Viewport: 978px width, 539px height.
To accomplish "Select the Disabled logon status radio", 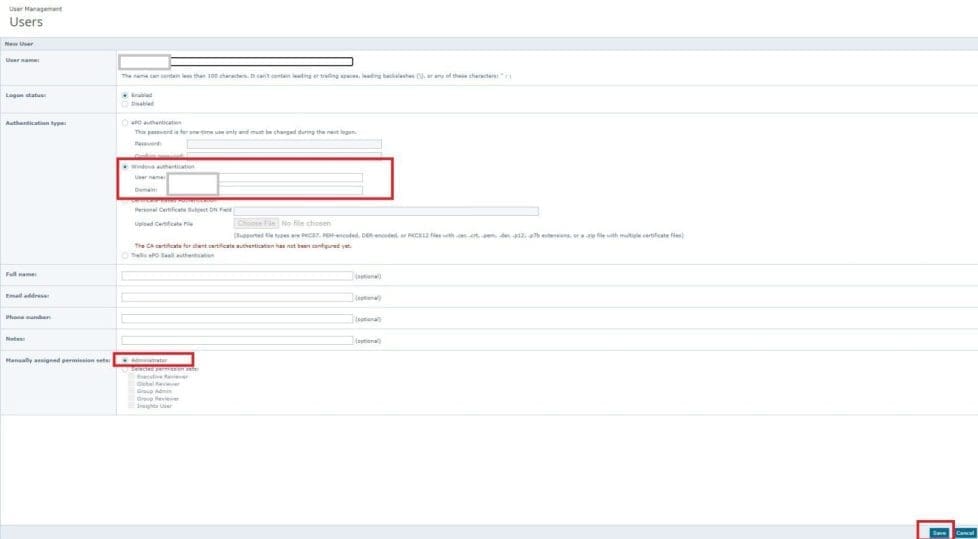I will tap(124, 103).
